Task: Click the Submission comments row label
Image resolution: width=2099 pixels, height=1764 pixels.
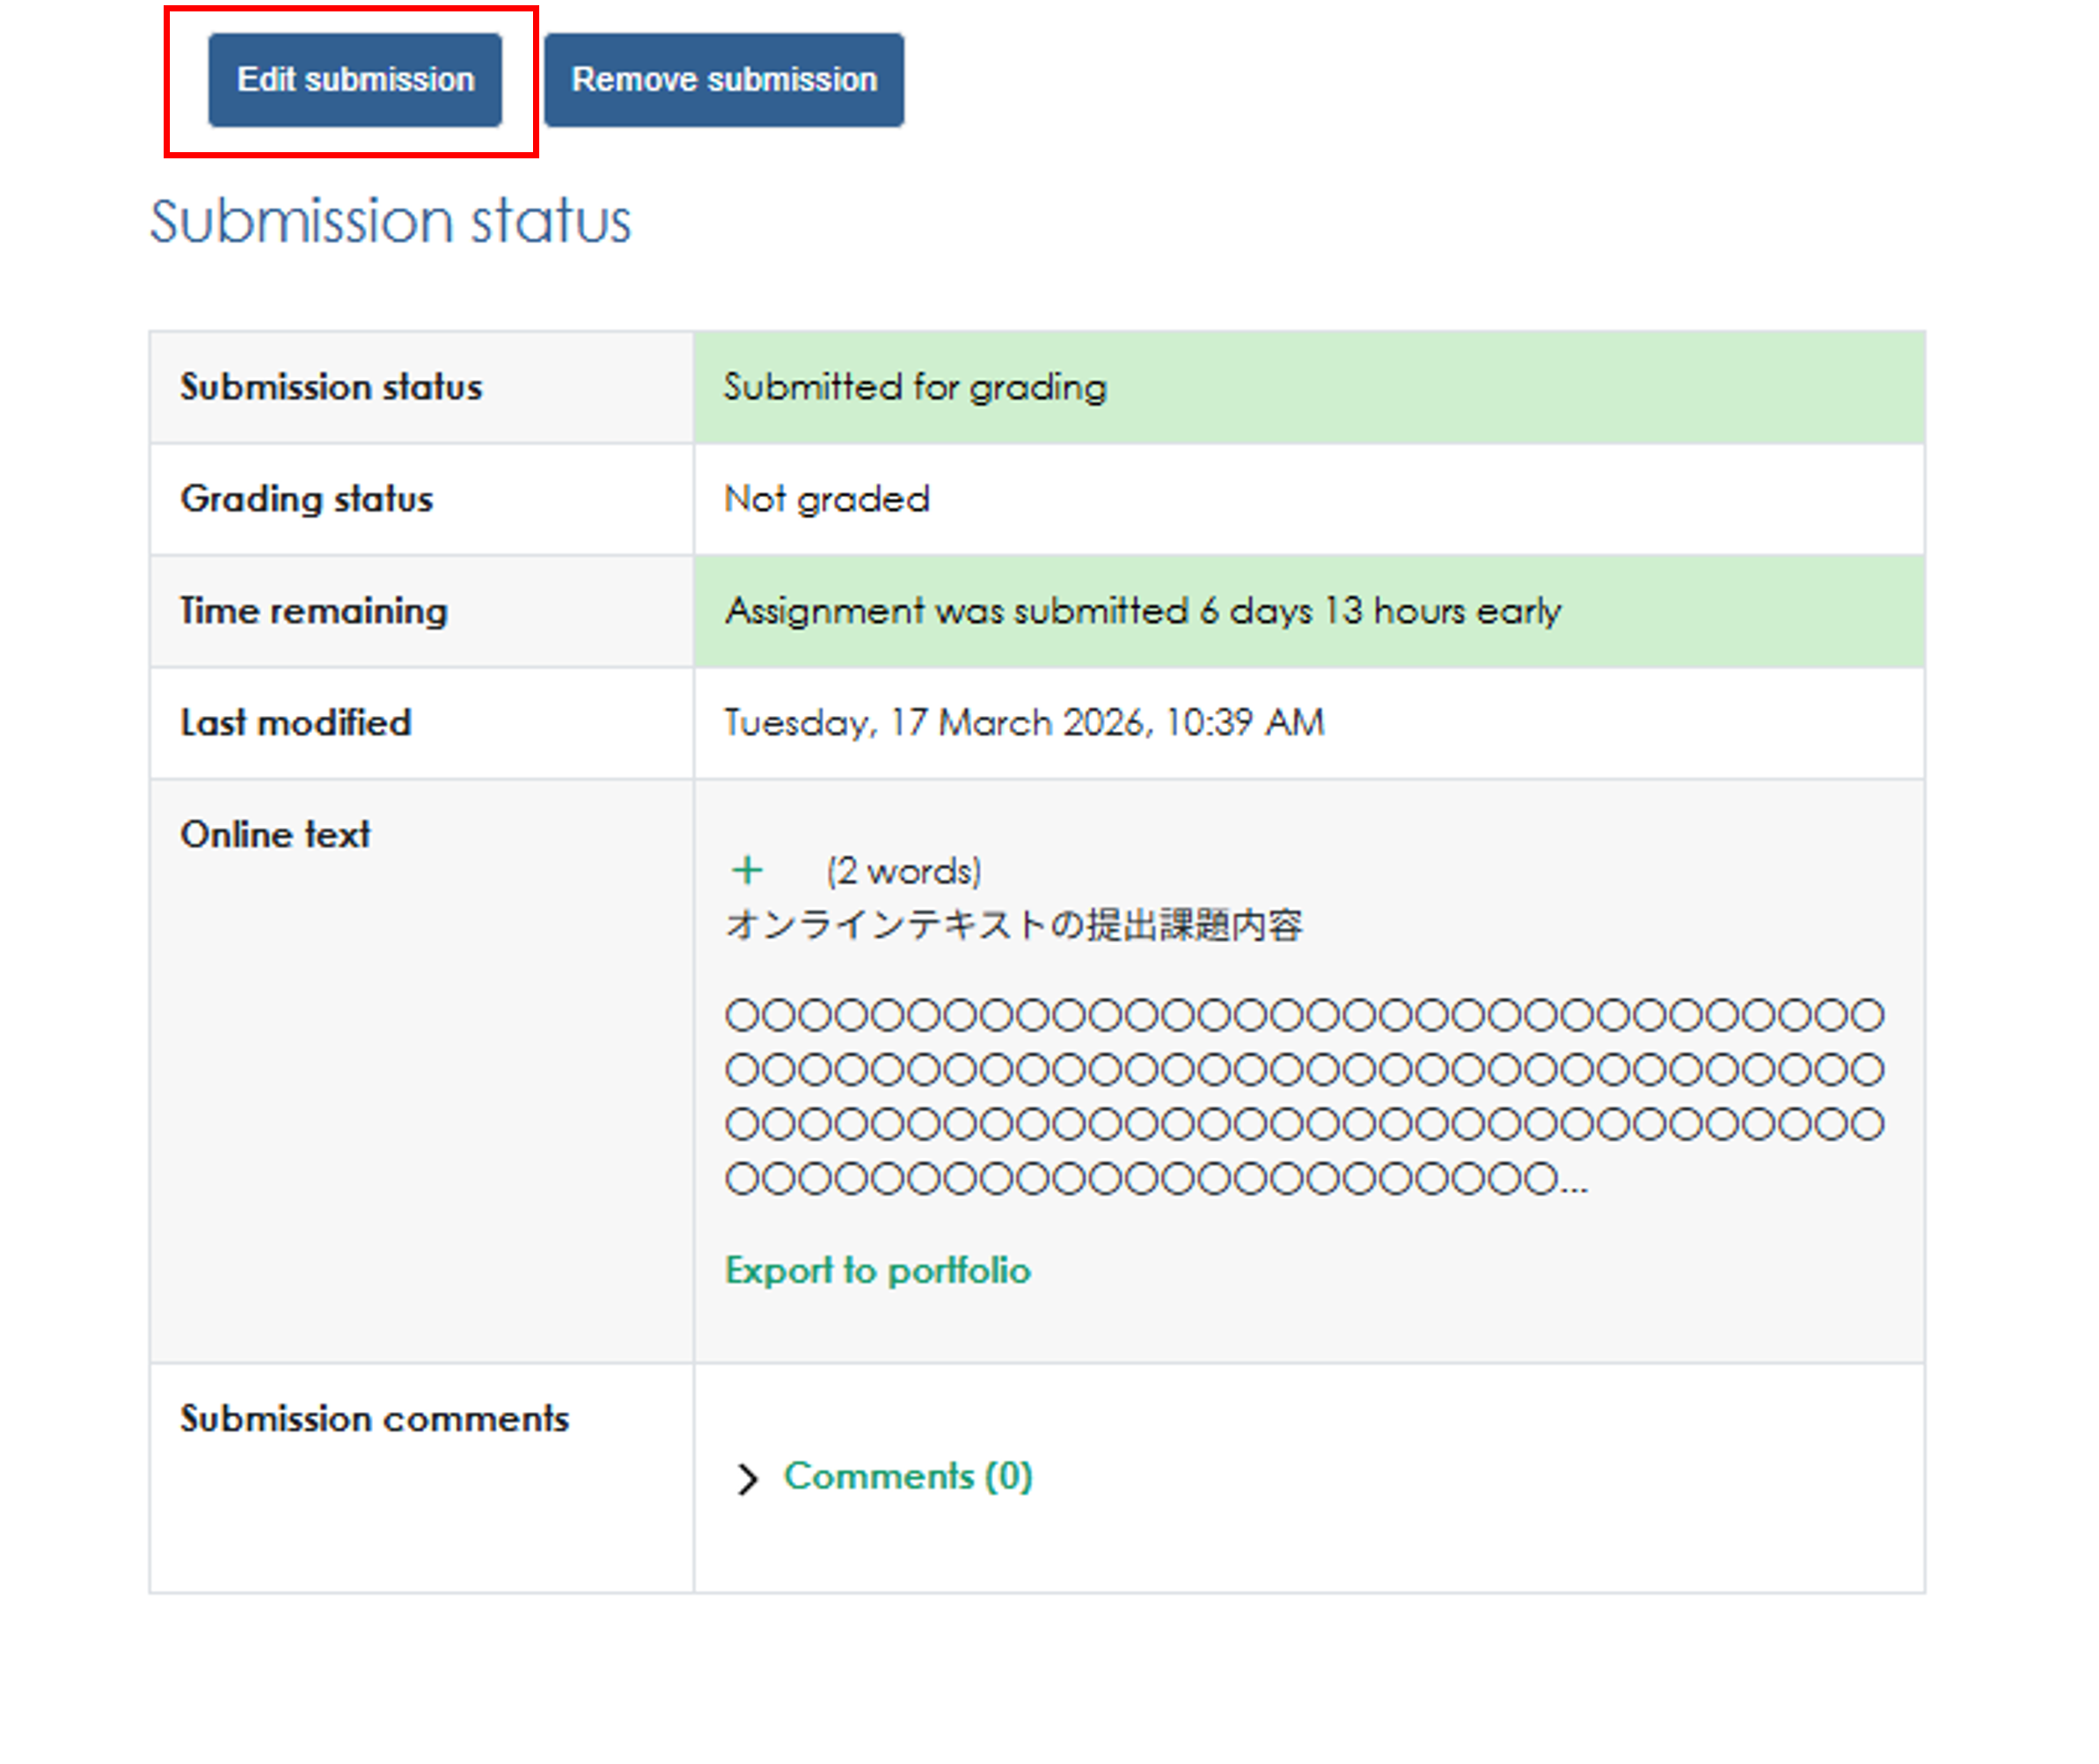Action: pos(374,1419)
